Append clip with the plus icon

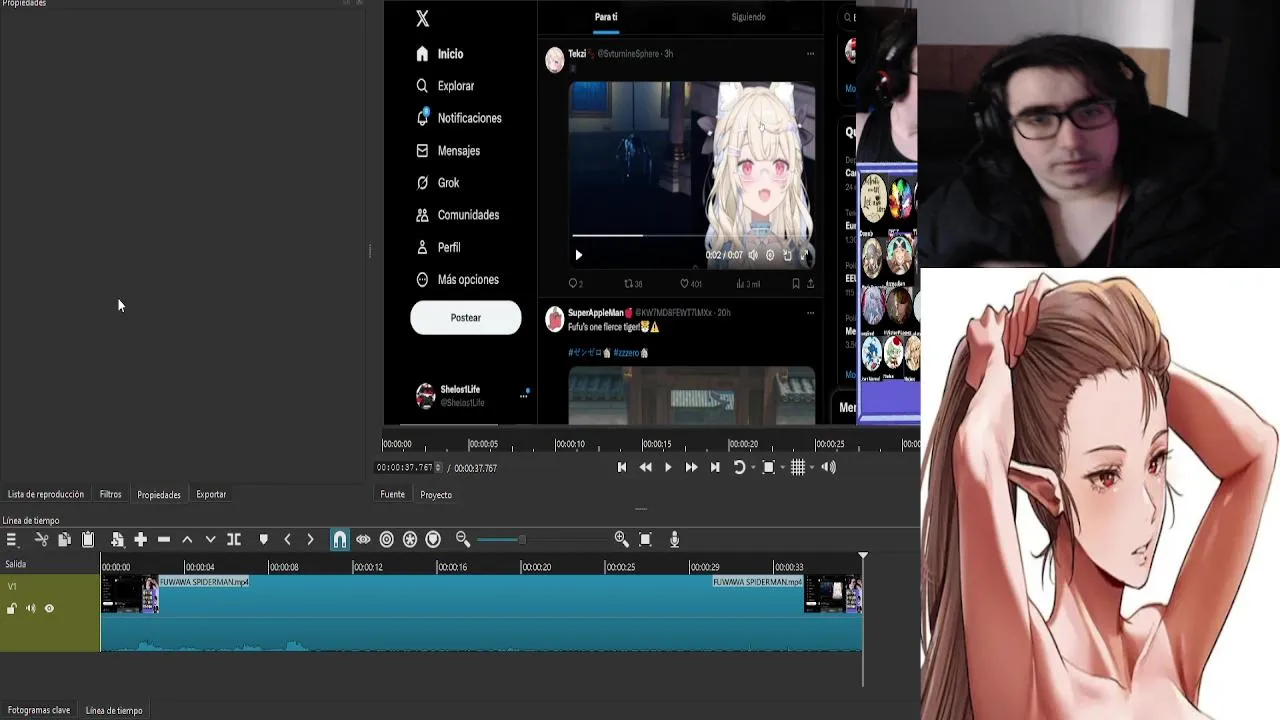[x=141, y=540]
